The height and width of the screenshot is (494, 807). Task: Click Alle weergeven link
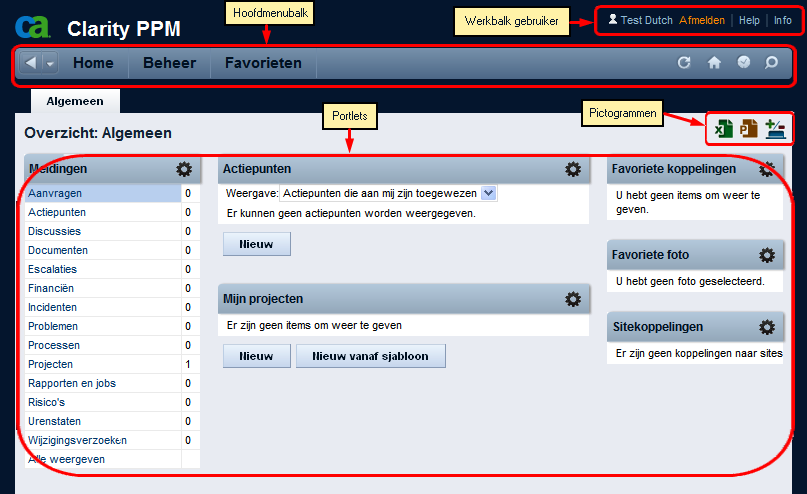(66, 460)
